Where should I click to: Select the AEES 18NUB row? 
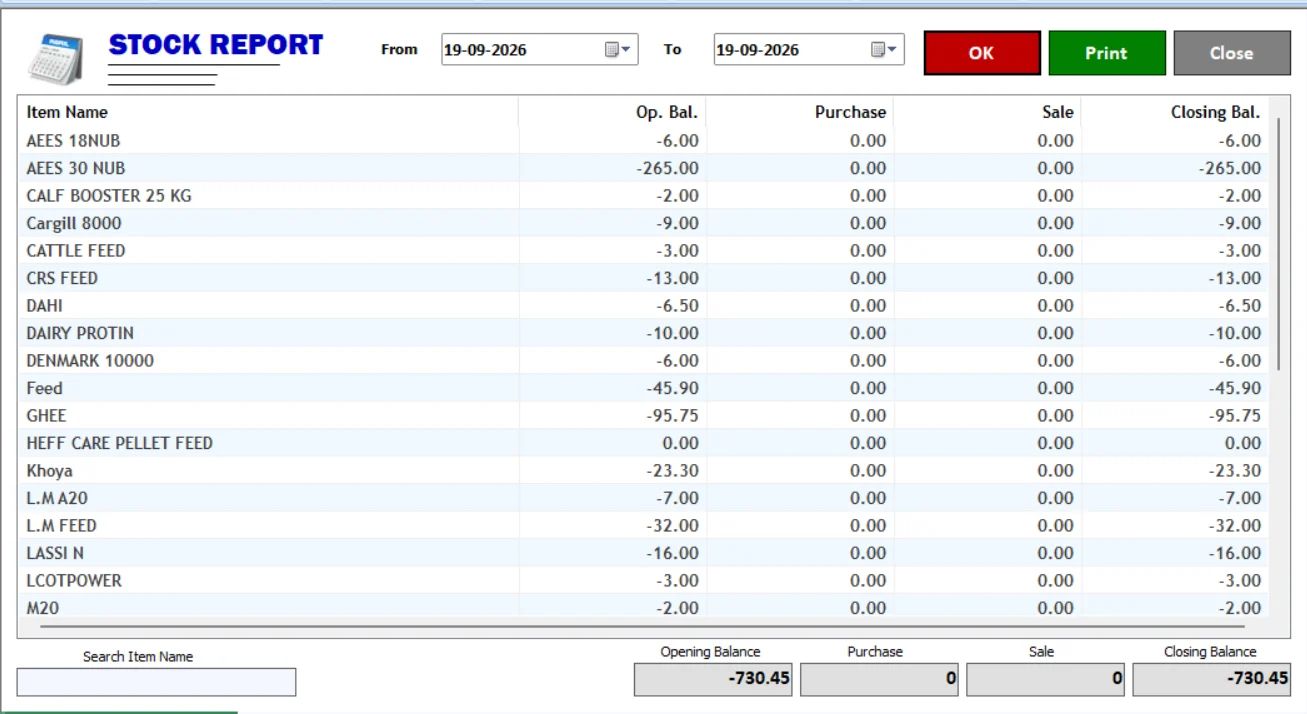tap(643, 141)
